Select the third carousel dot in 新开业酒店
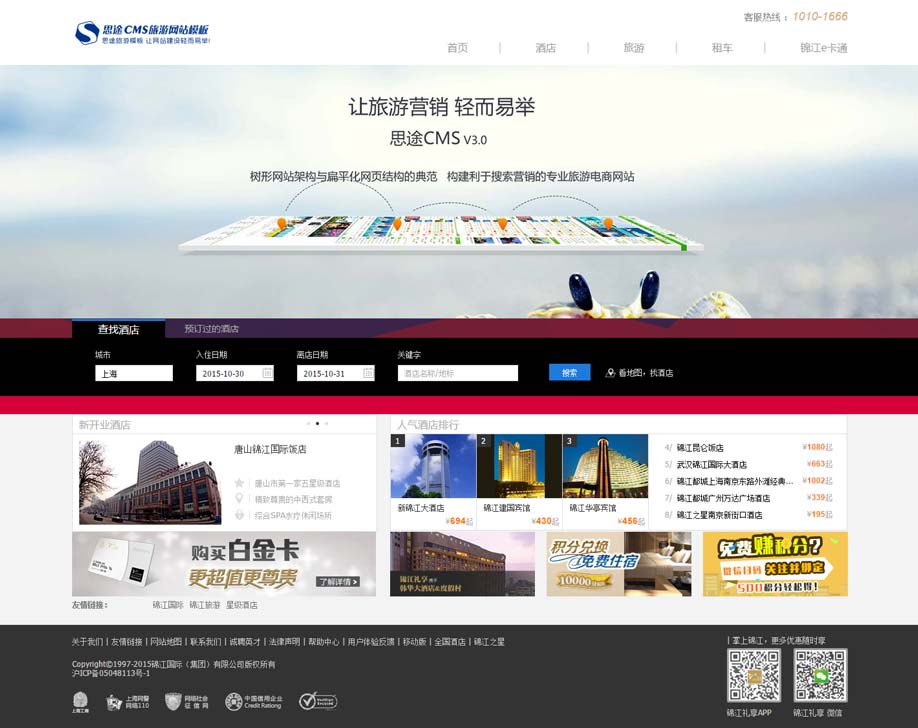The image size is (918, 728). [x=326, y=423]
